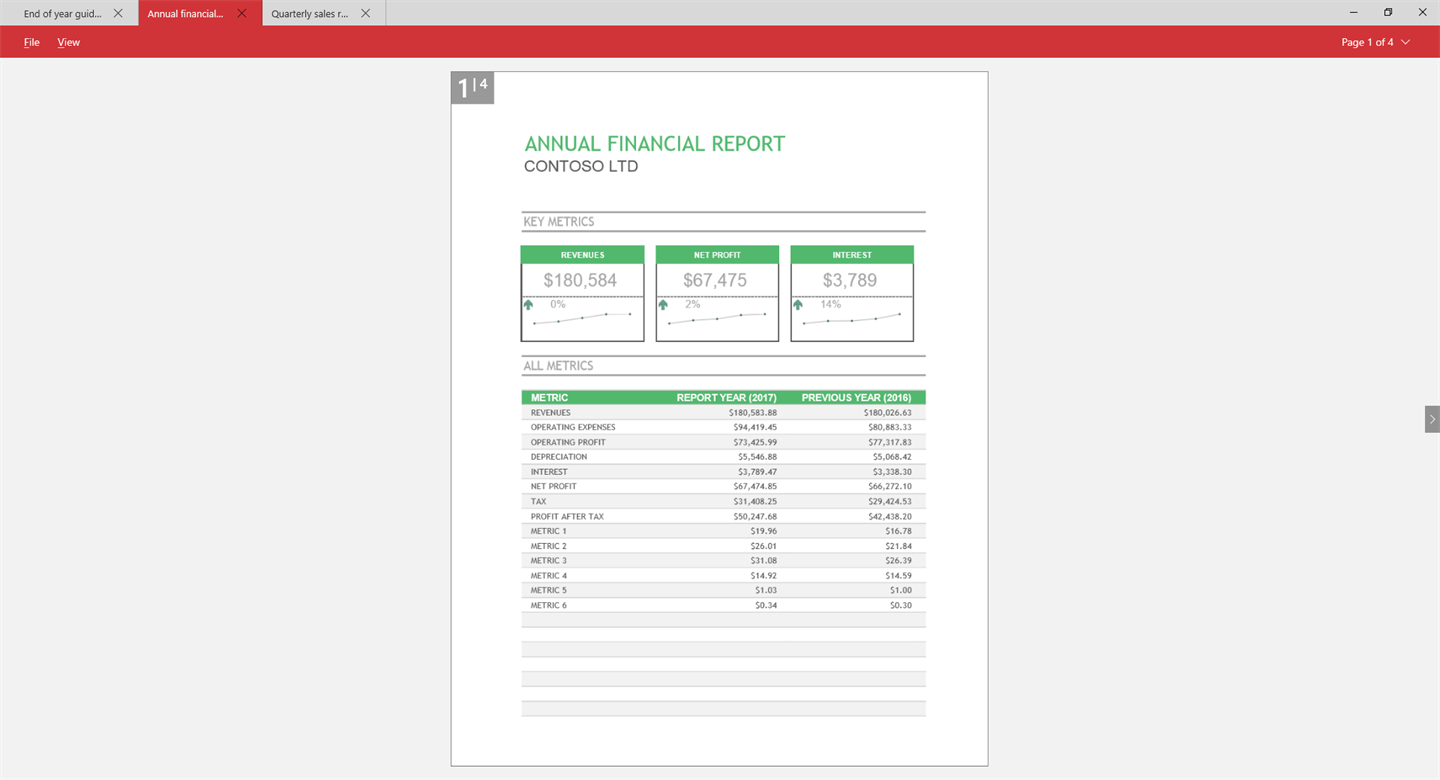Select the TAX row label

point(539,502)
